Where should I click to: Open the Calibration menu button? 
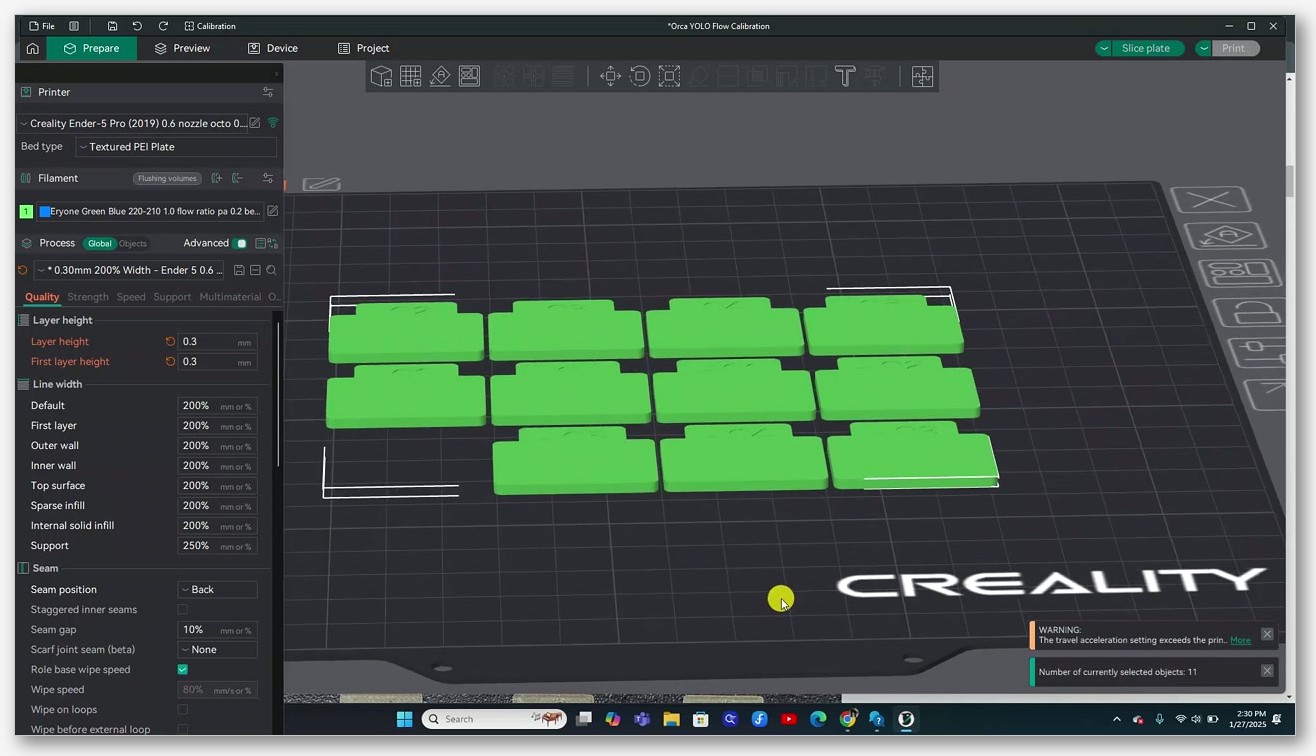(x=210, y=26)
